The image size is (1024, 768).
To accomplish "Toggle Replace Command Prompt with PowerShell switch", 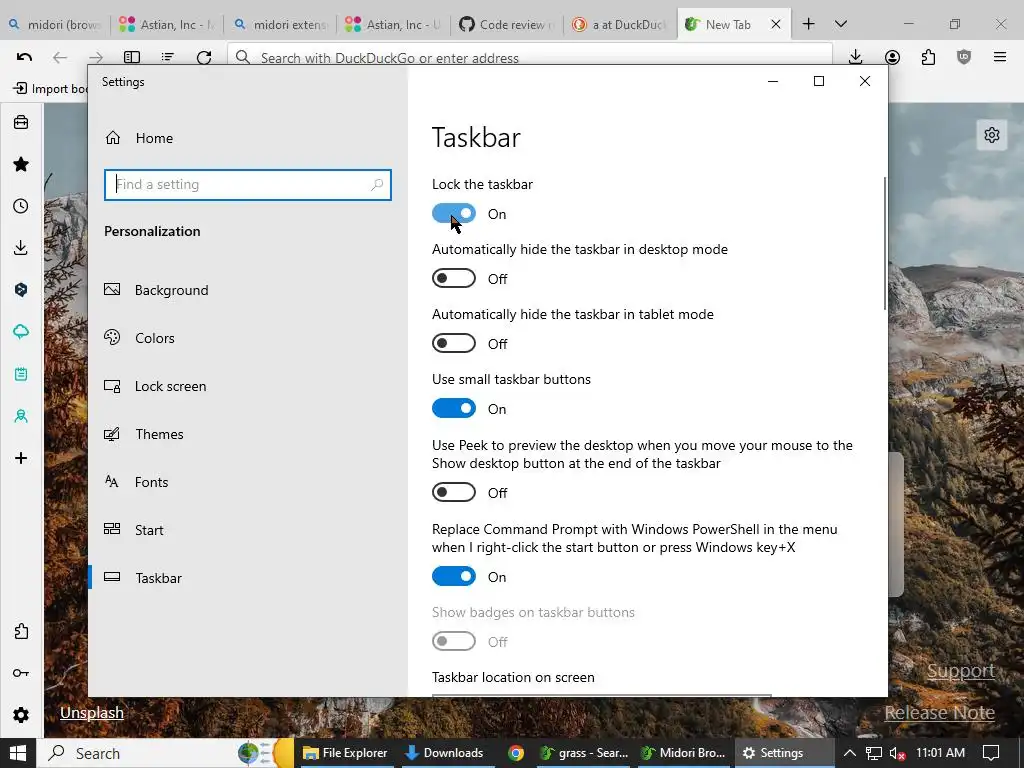I will pos(454,576).
